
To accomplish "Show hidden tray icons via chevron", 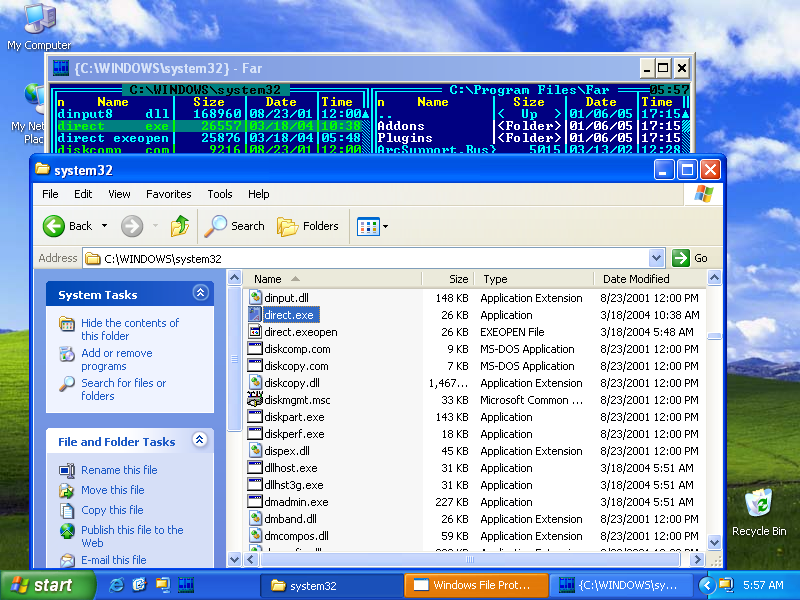I will click(706, 585).
